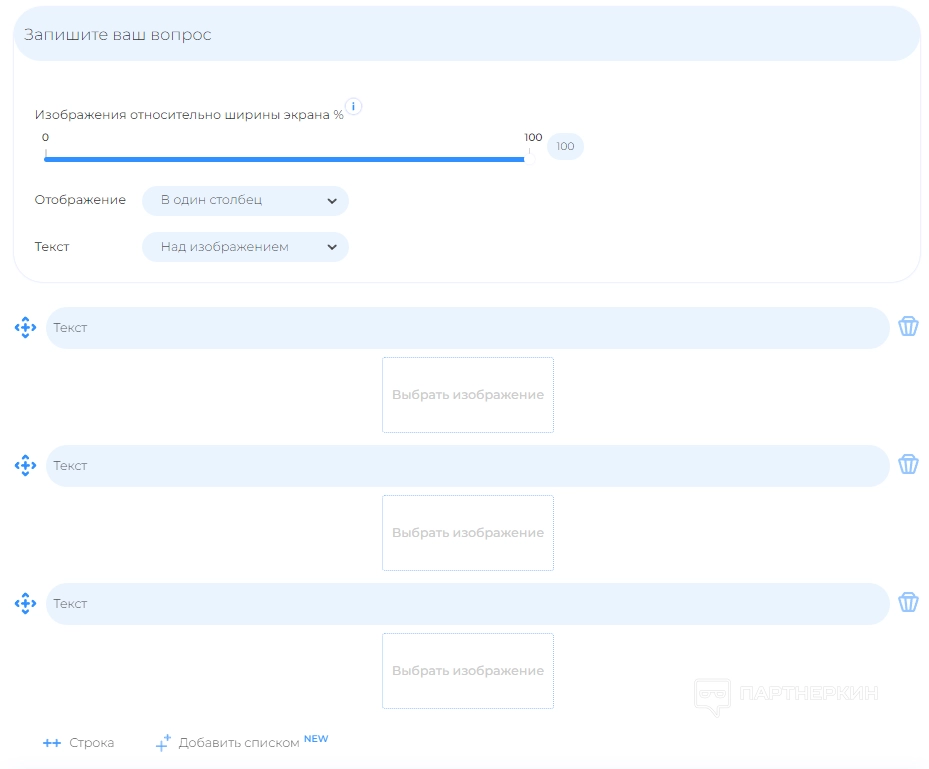
Task: Click the plus icon next to Строка
Action: 52,743
